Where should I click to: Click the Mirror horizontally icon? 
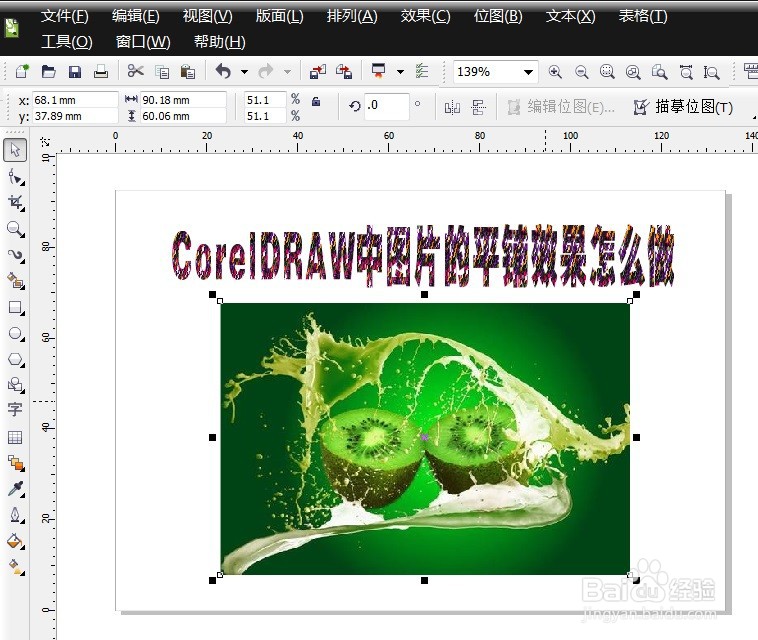452,107
